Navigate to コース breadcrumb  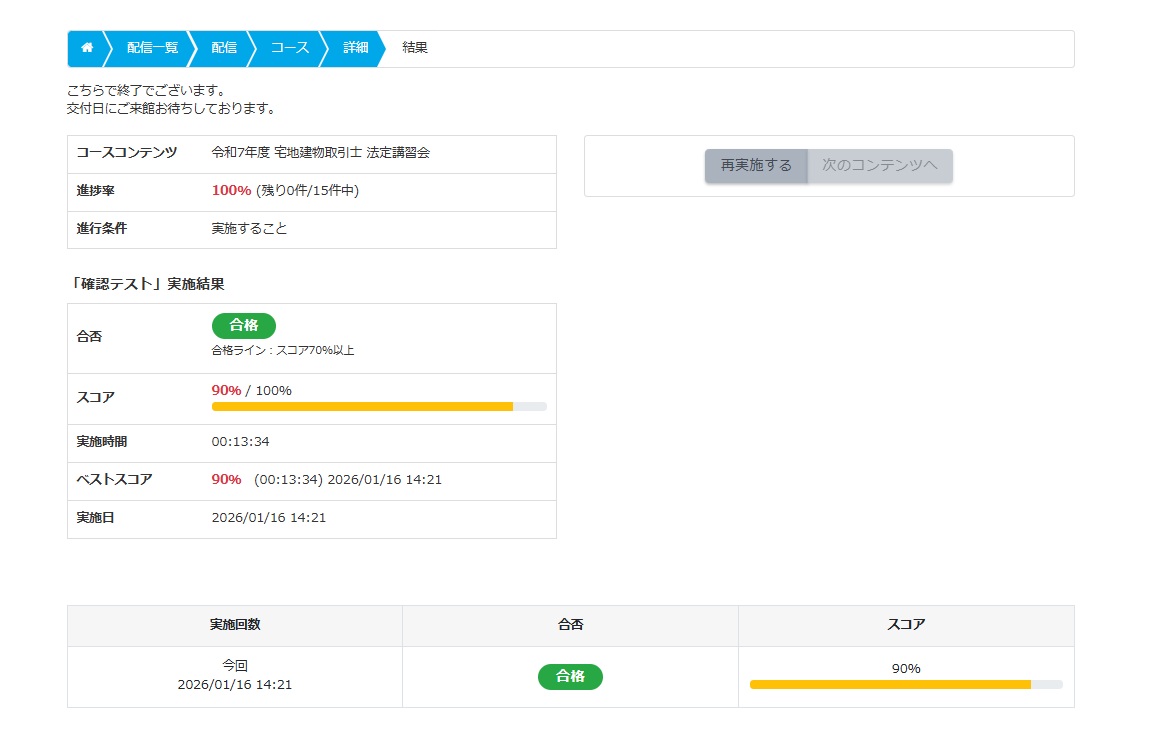pyautogui.click(x=290, y=48)
